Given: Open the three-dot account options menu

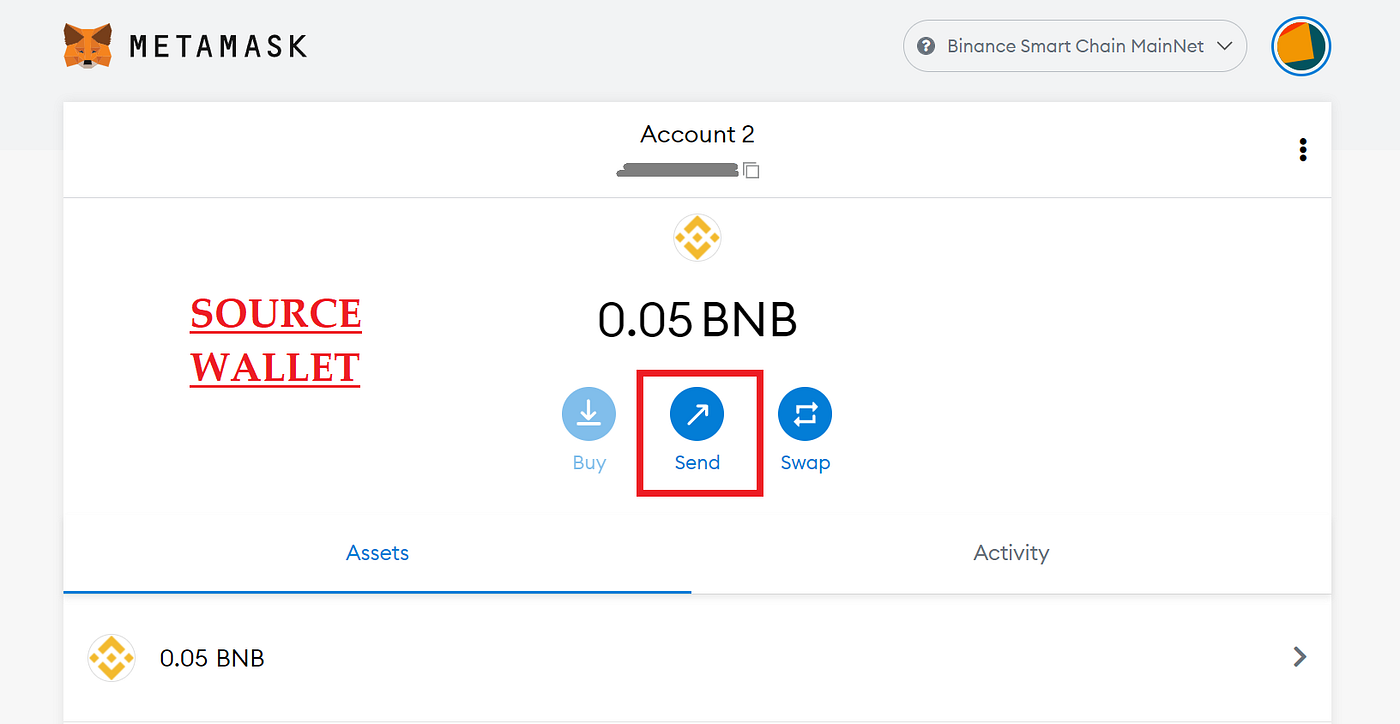Looking at the screenshot, I should click(x=1302, y=150).
